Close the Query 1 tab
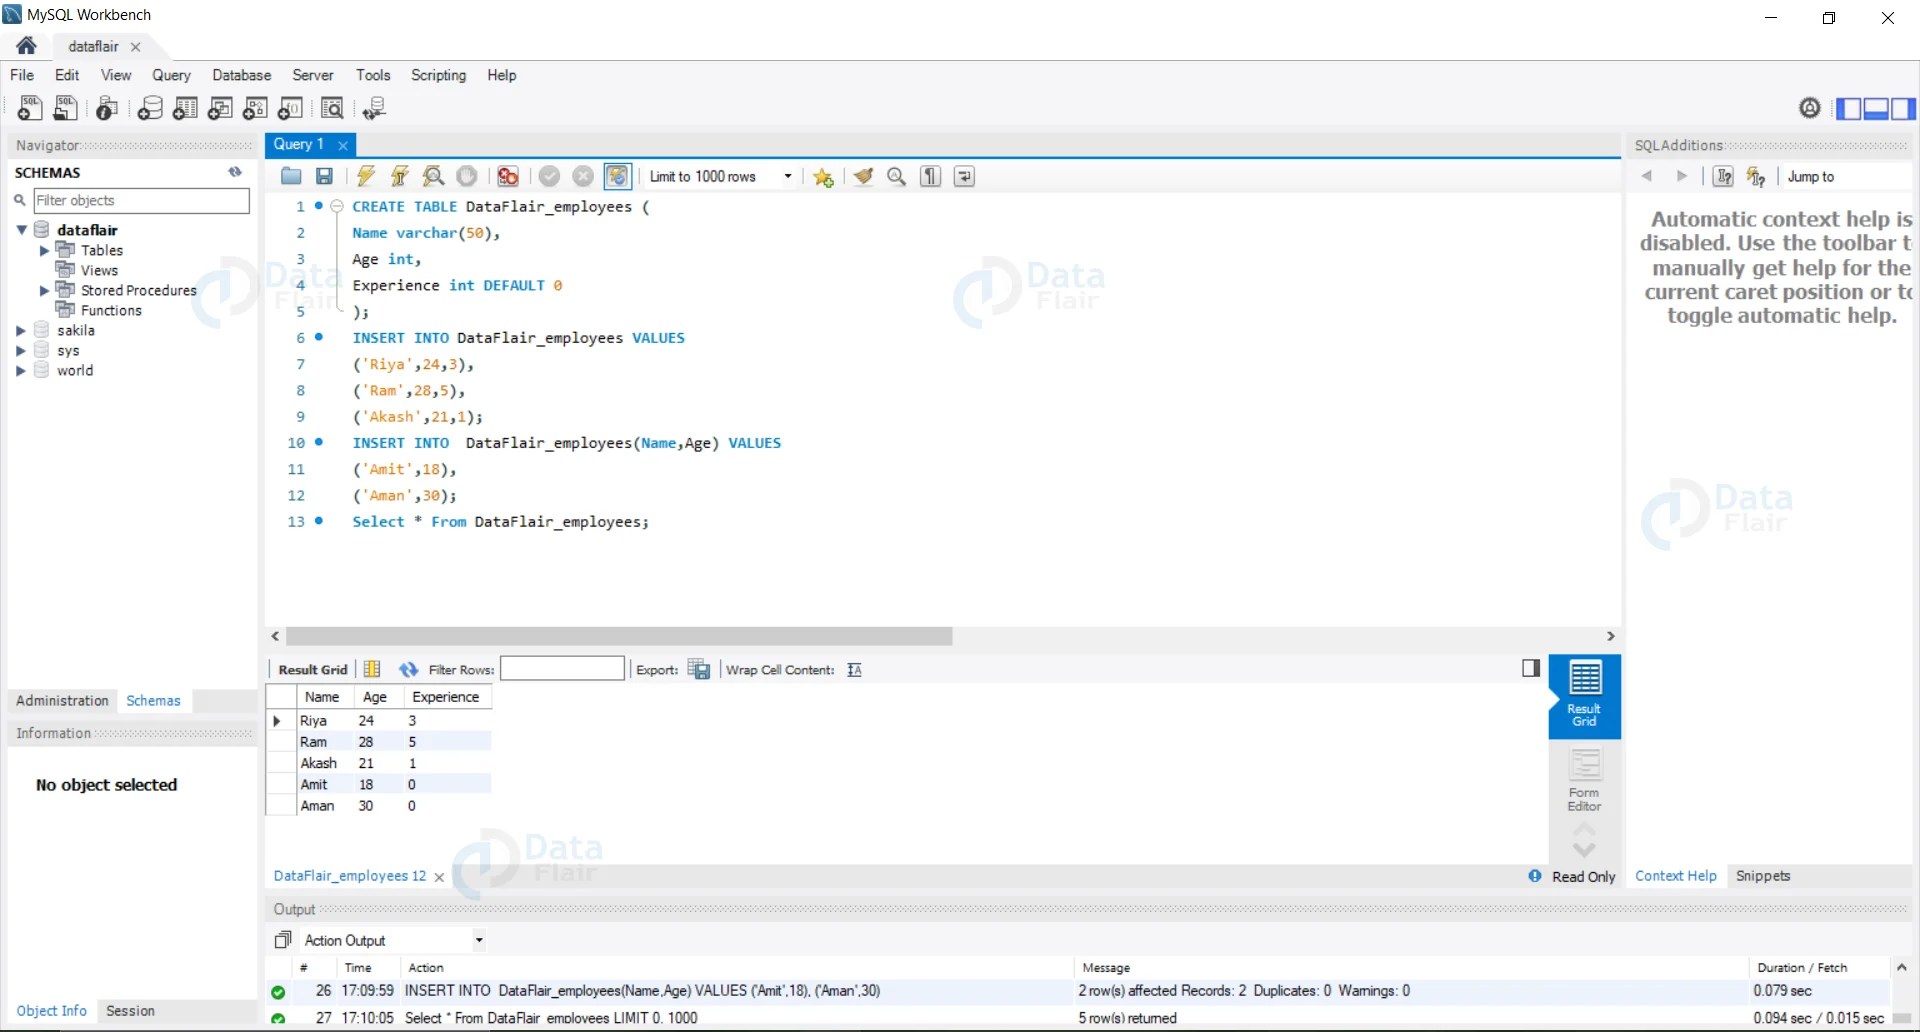The height and width of the screenshot is (1032, 1920). coord(343,145)
